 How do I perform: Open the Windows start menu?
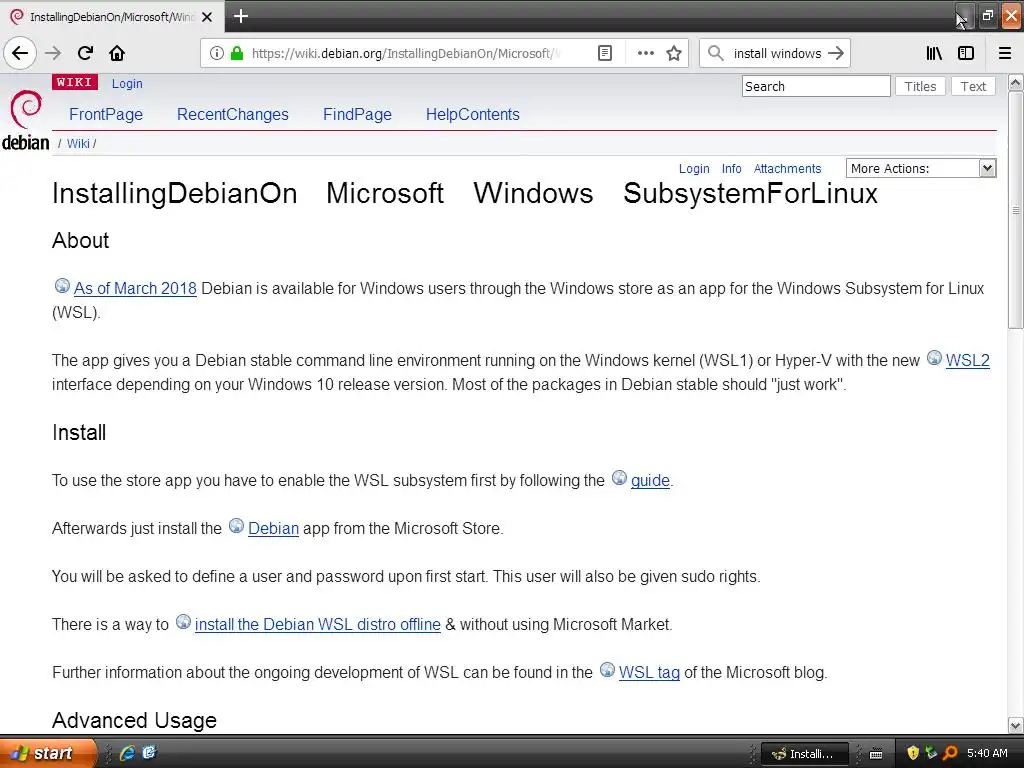(x=47, y=753)
